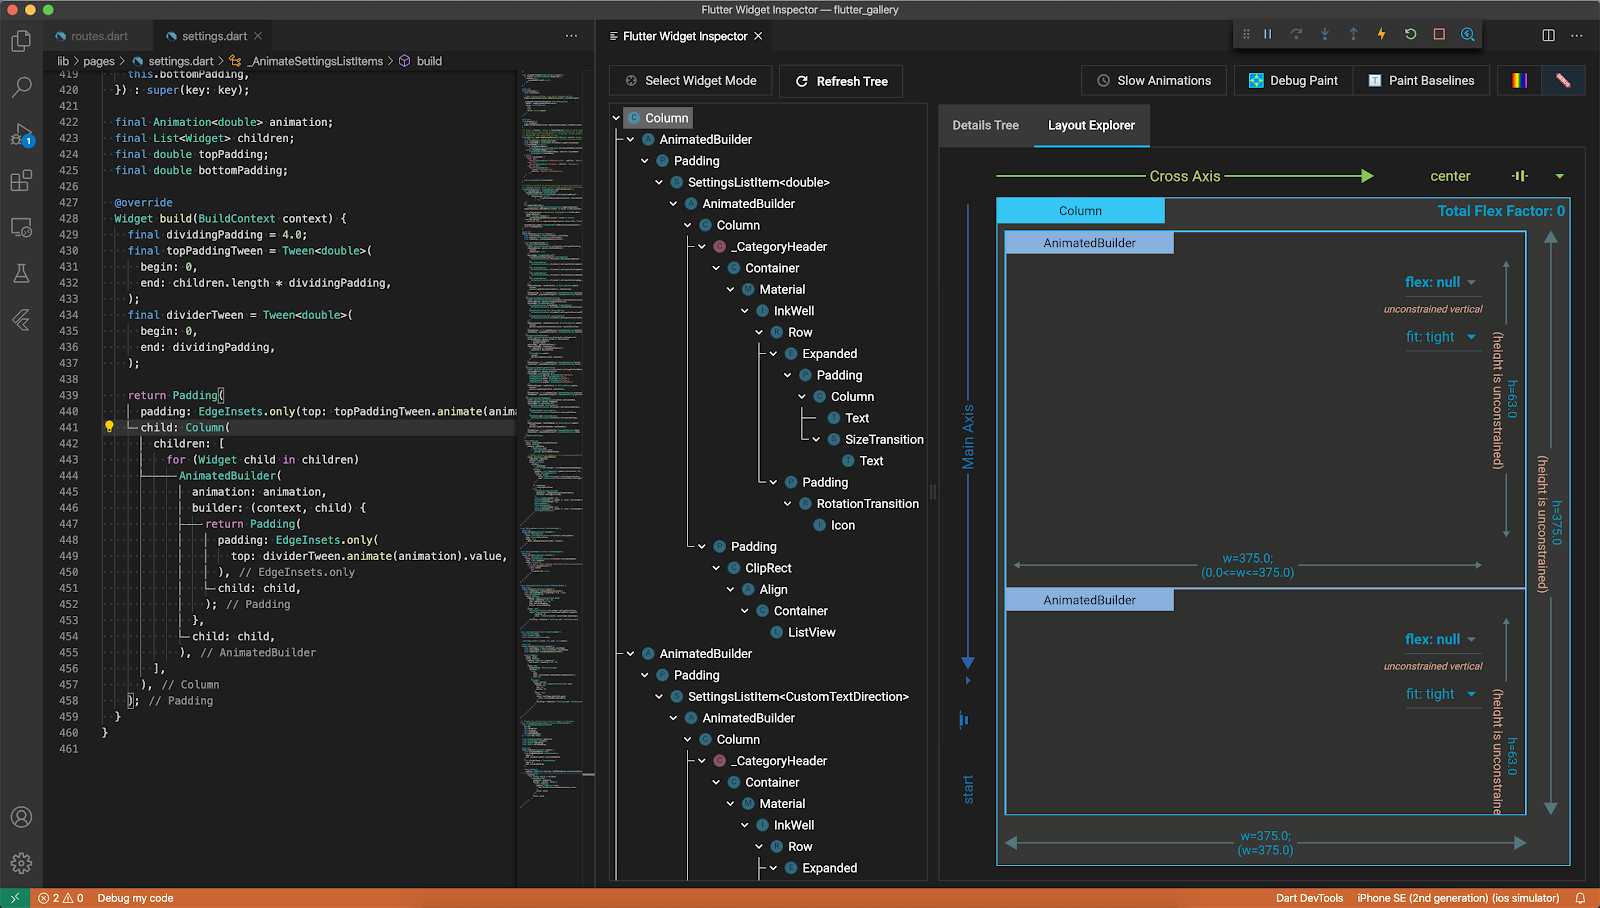Open the Testing flask view in the sidebar

click(x=21, y=273)
